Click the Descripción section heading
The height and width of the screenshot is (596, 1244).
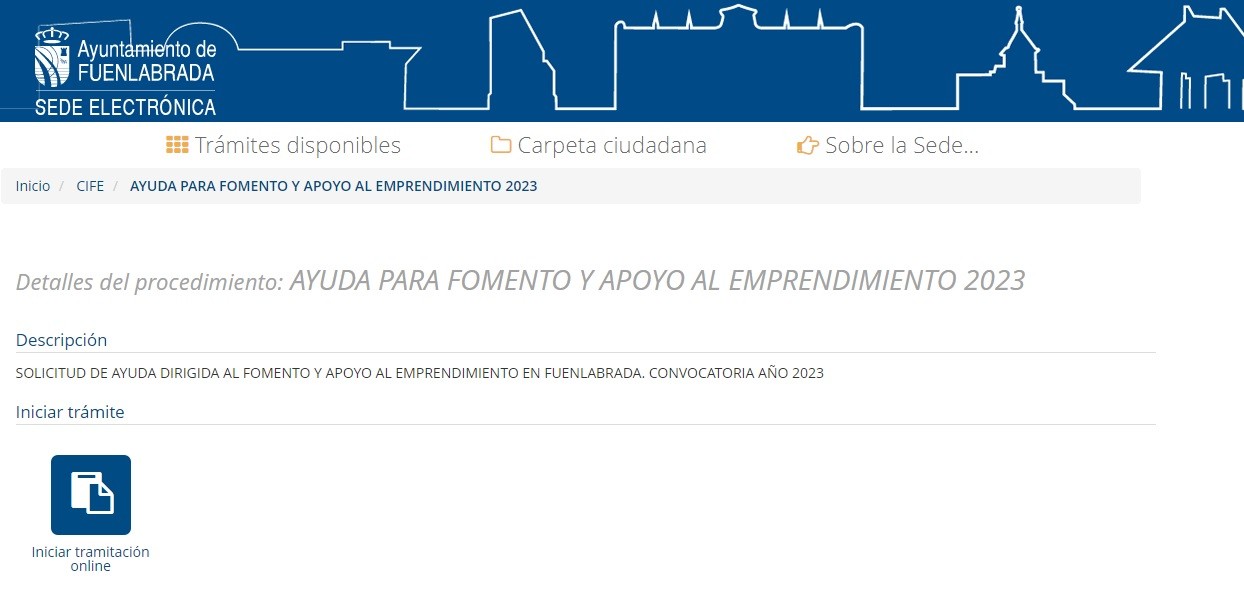[x=61, y=339]
